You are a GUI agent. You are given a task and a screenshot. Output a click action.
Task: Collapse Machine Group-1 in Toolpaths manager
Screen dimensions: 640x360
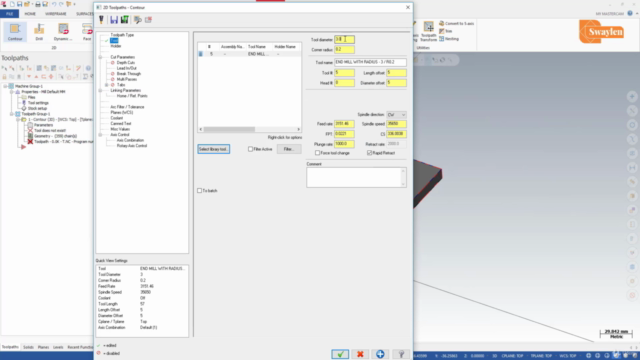(x=5, y=86)
